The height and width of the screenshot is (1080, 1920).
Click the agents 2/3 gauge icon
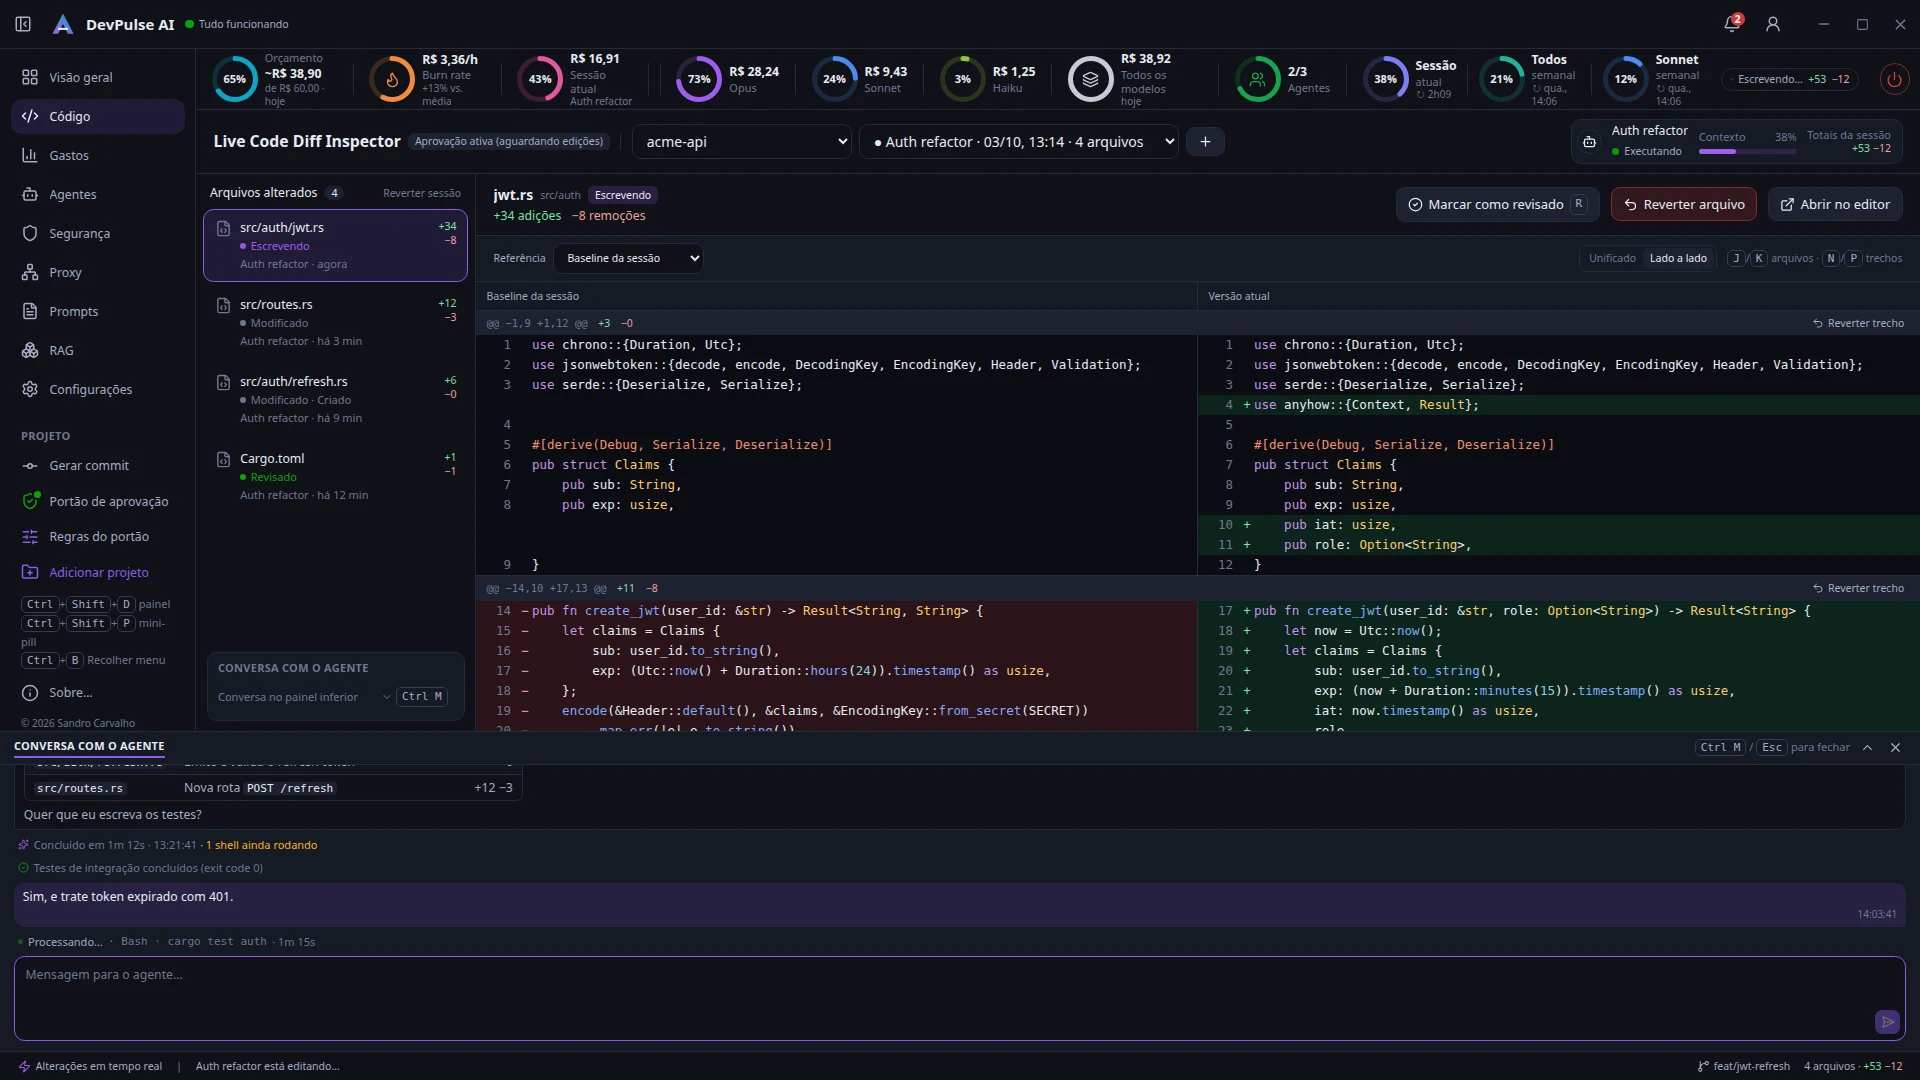coord(1258,79)
